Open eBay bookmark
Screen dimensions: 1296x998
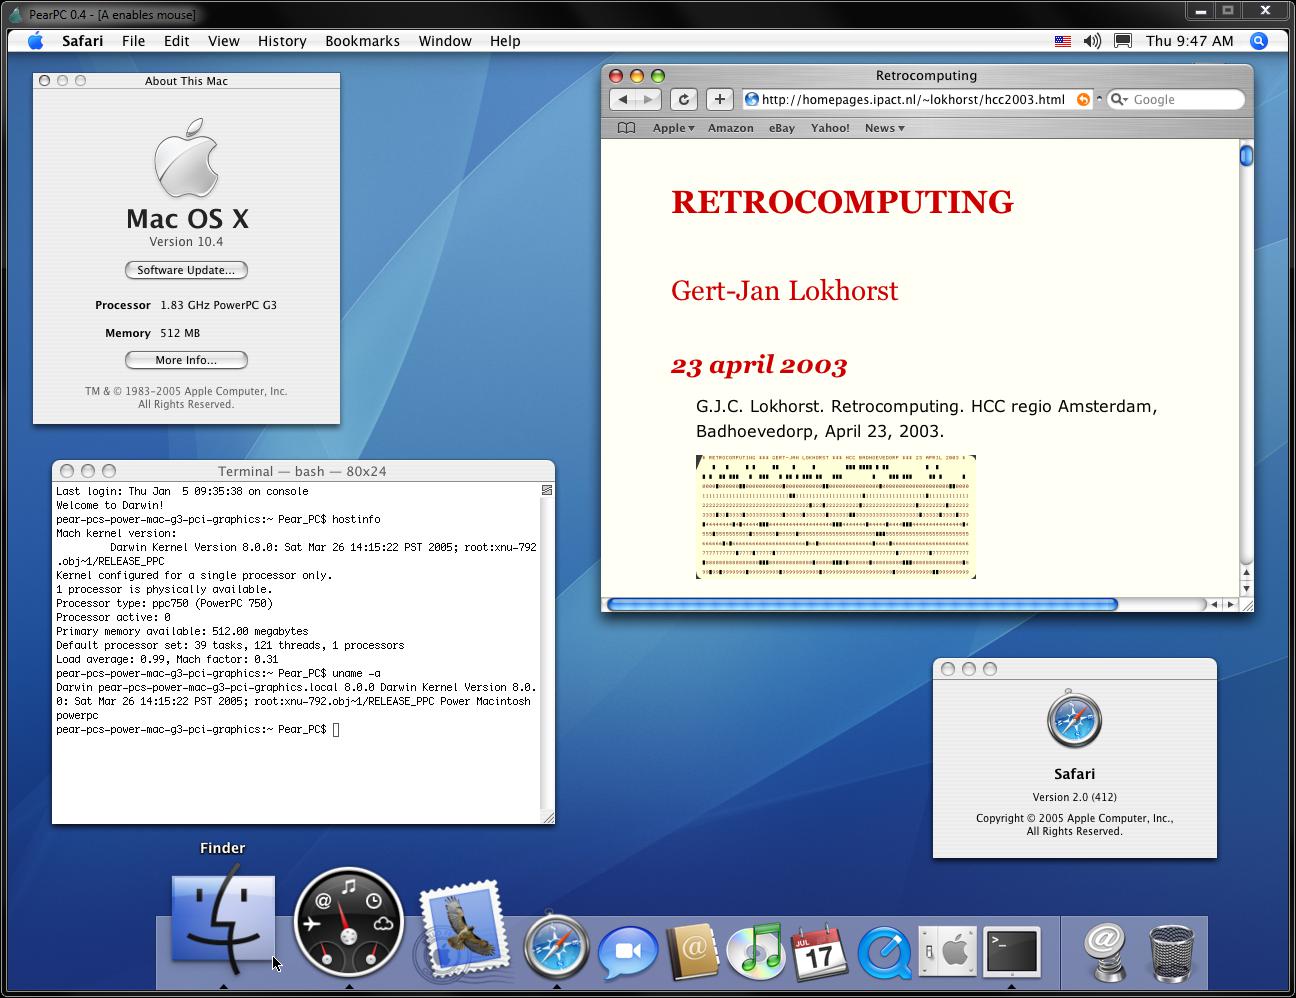pyautogui.click(x=782, y=128)
